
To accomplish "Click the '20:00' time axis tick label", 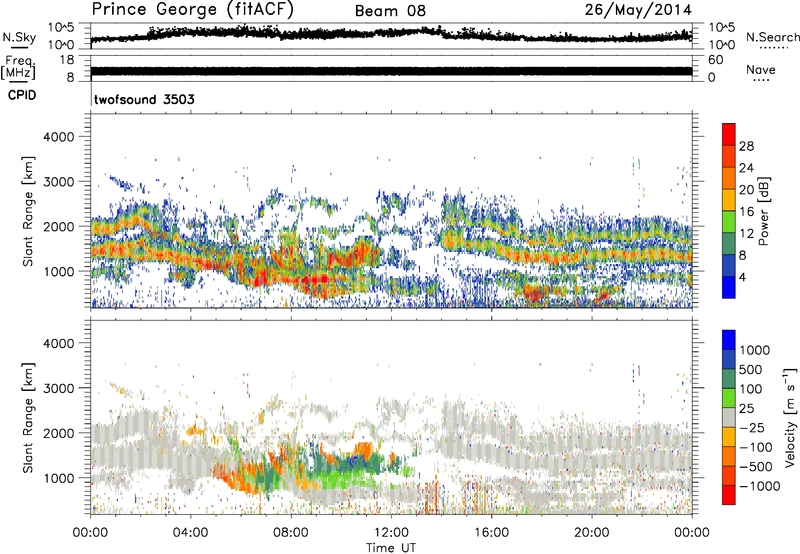I will (592, 533).
